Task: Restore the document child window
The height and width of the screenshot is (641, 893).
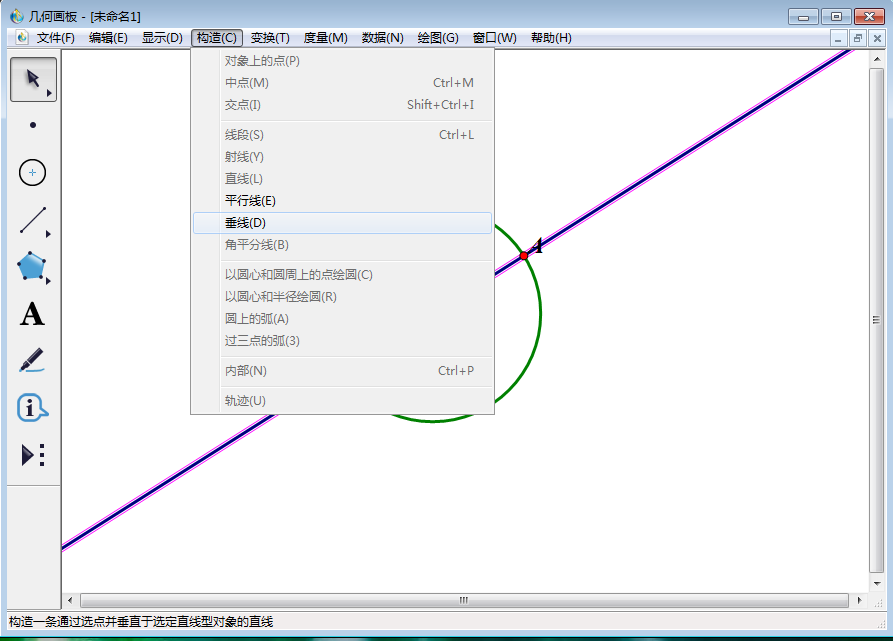Action: pyautogui.click(x=858, y=39)
